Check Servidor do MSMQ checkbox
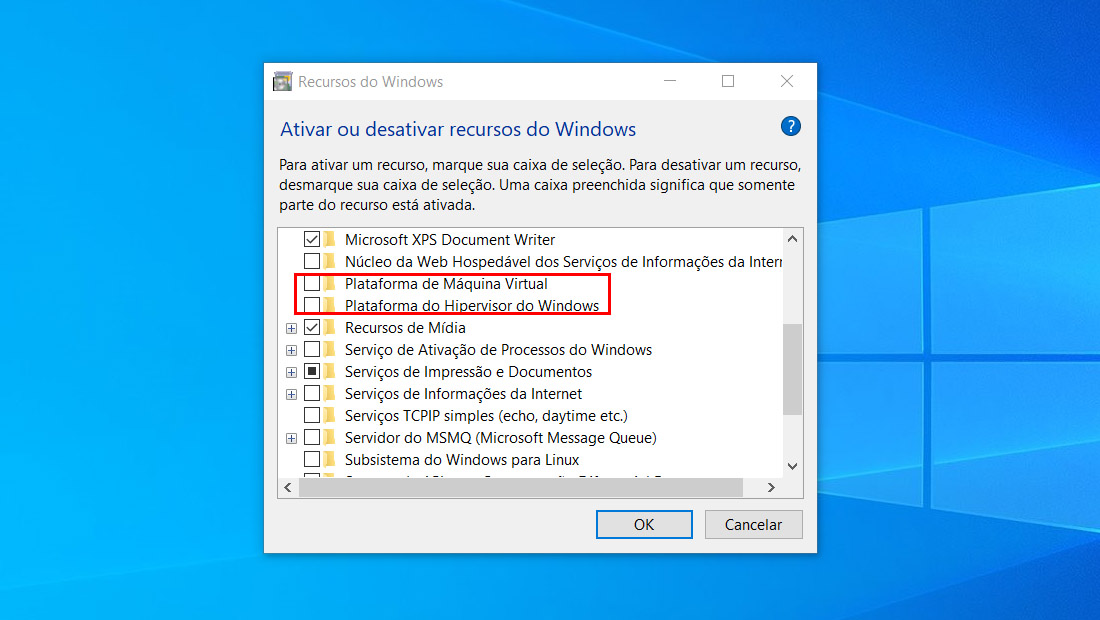 (x=312, y=438)
